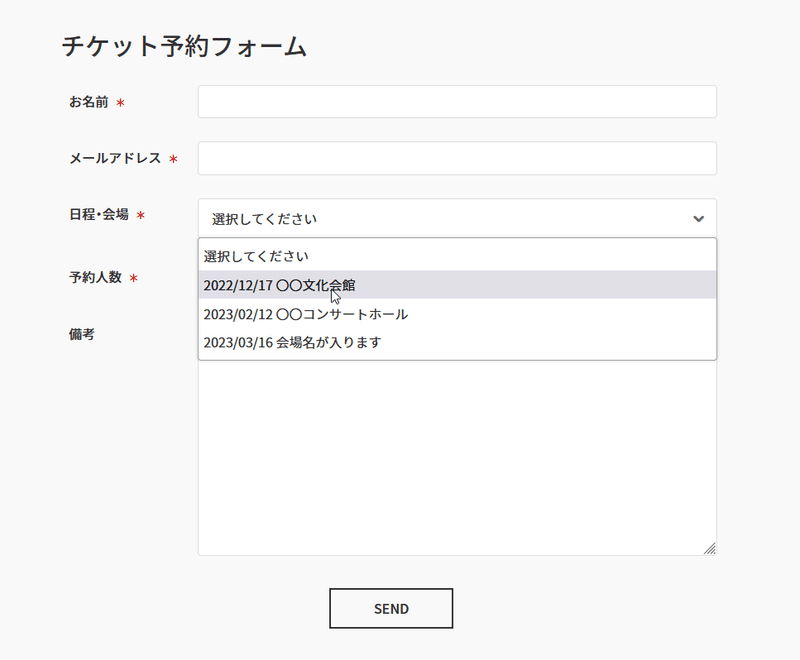
Task: Click the red asterisk beside メールアドレス
Action: point(173,159)
